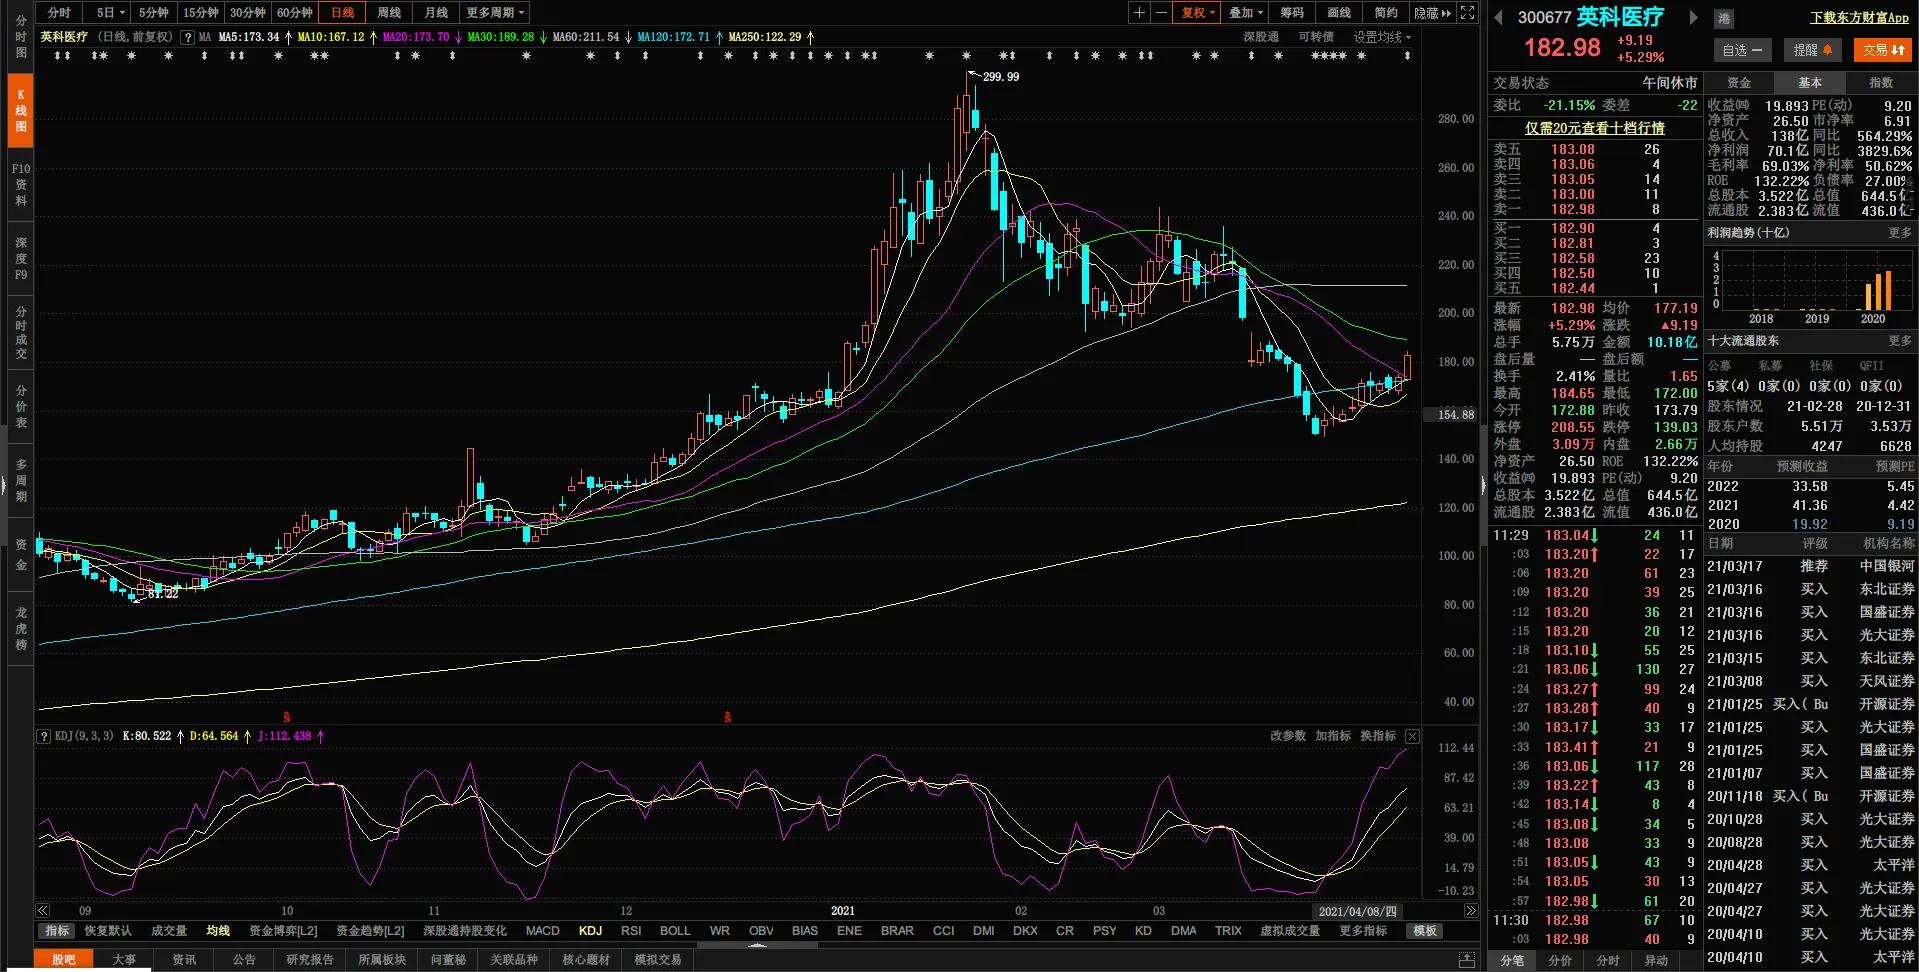
Task: Open 深度F9 sidebar item
Action: tap(21, 259)
